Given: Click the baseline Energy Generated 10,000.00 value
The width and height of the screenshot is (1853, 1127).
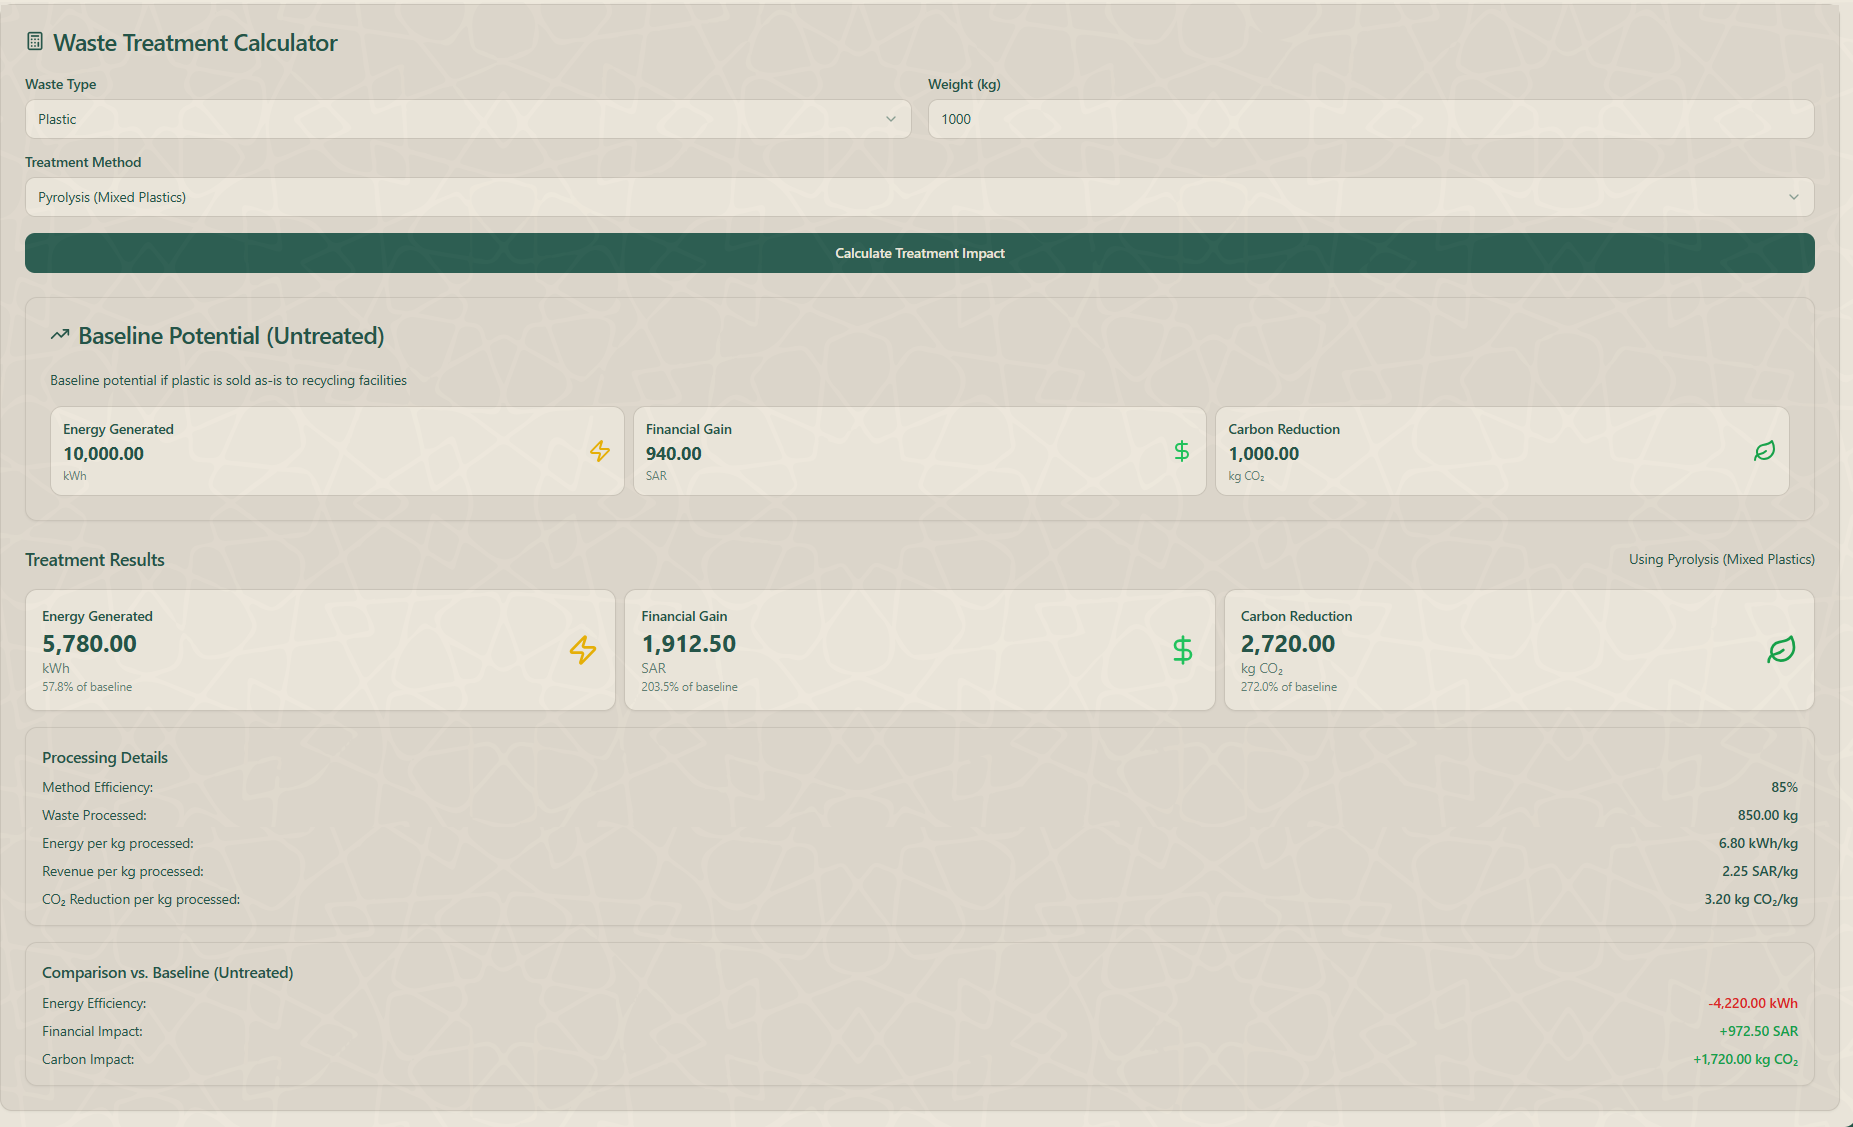Looking at the screenshot, I should [x=104, y=454].
